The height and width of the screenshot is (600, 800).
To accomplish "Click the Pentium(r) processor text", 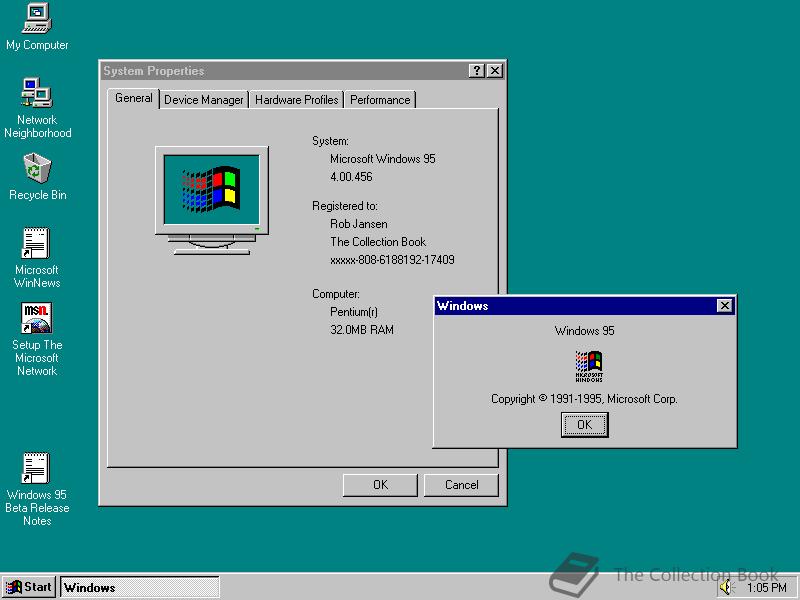I will point(354,312).
